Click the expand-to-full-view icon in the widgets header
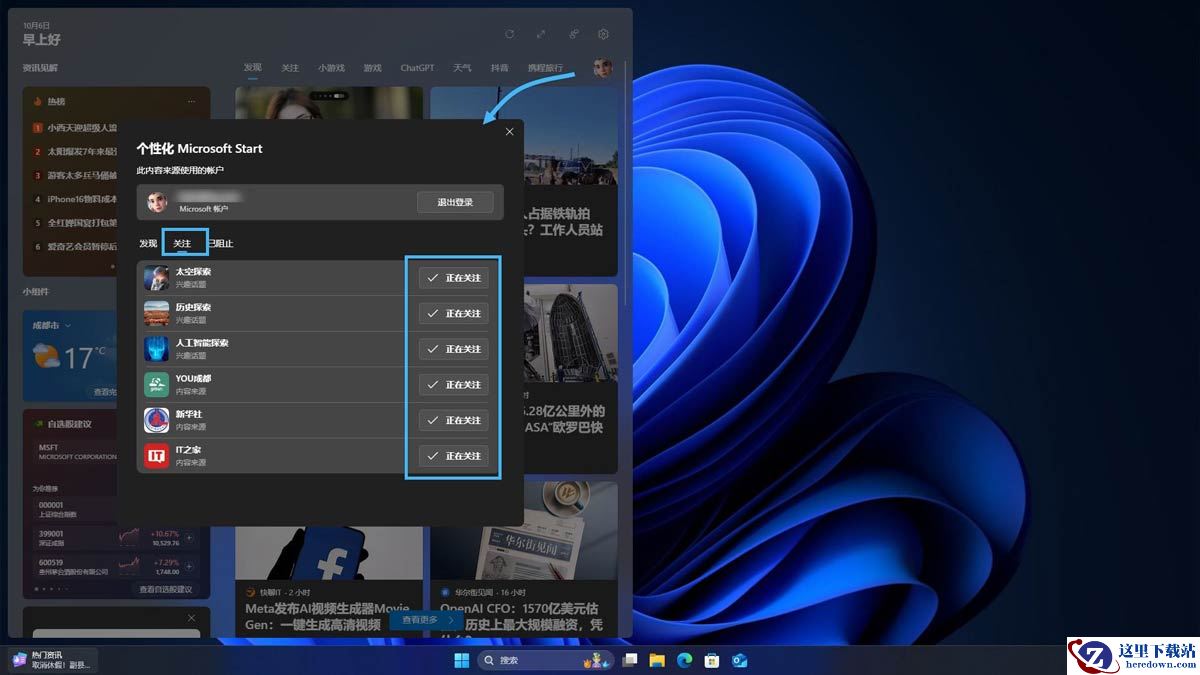Screen dimensions: 1200x675 tap(541, 34)
